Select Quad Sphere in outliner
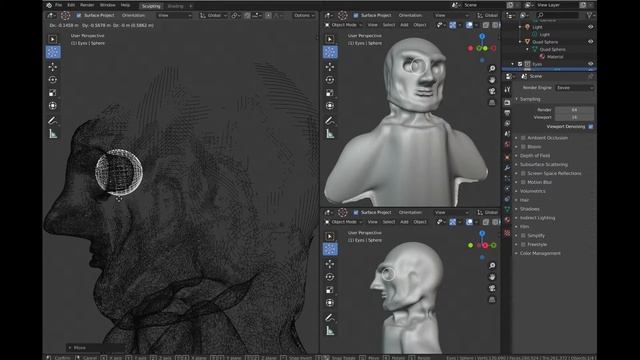The height and width of the screenshot is (360, 640). tap(545, 42)
